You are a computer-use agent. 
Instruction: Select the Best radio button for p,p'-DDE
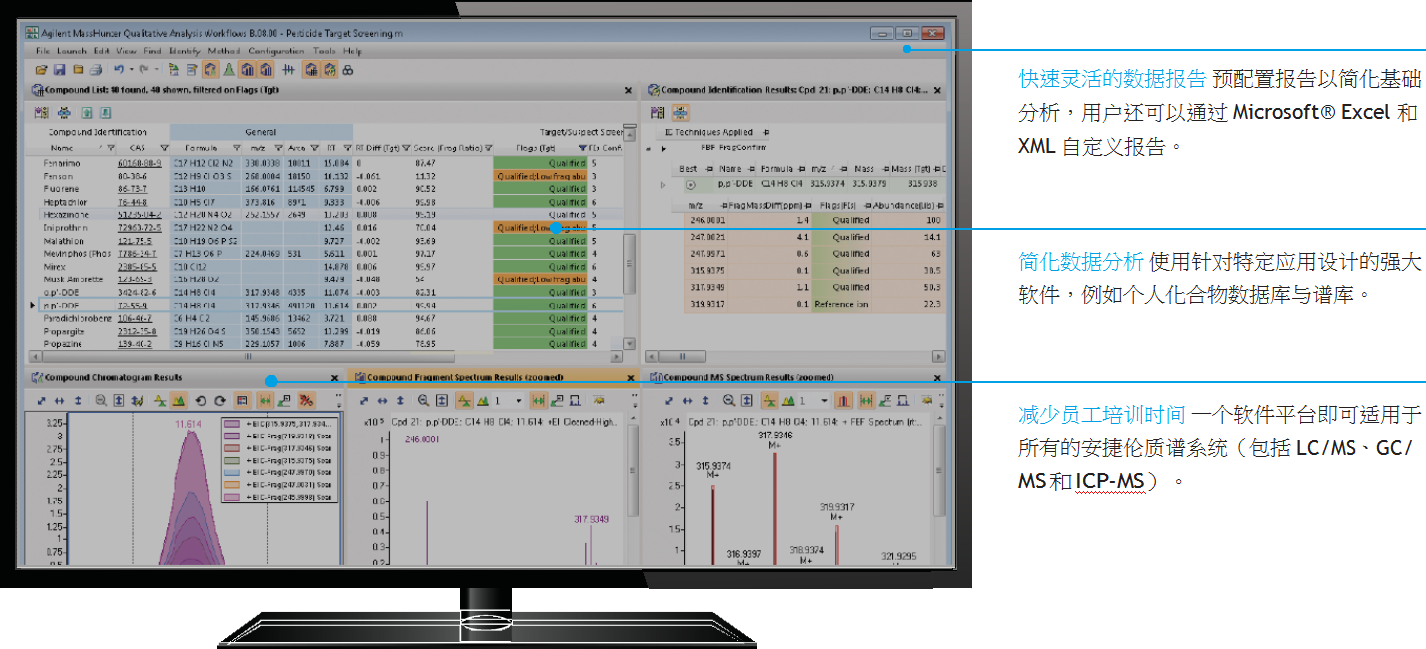coord(691,185)
